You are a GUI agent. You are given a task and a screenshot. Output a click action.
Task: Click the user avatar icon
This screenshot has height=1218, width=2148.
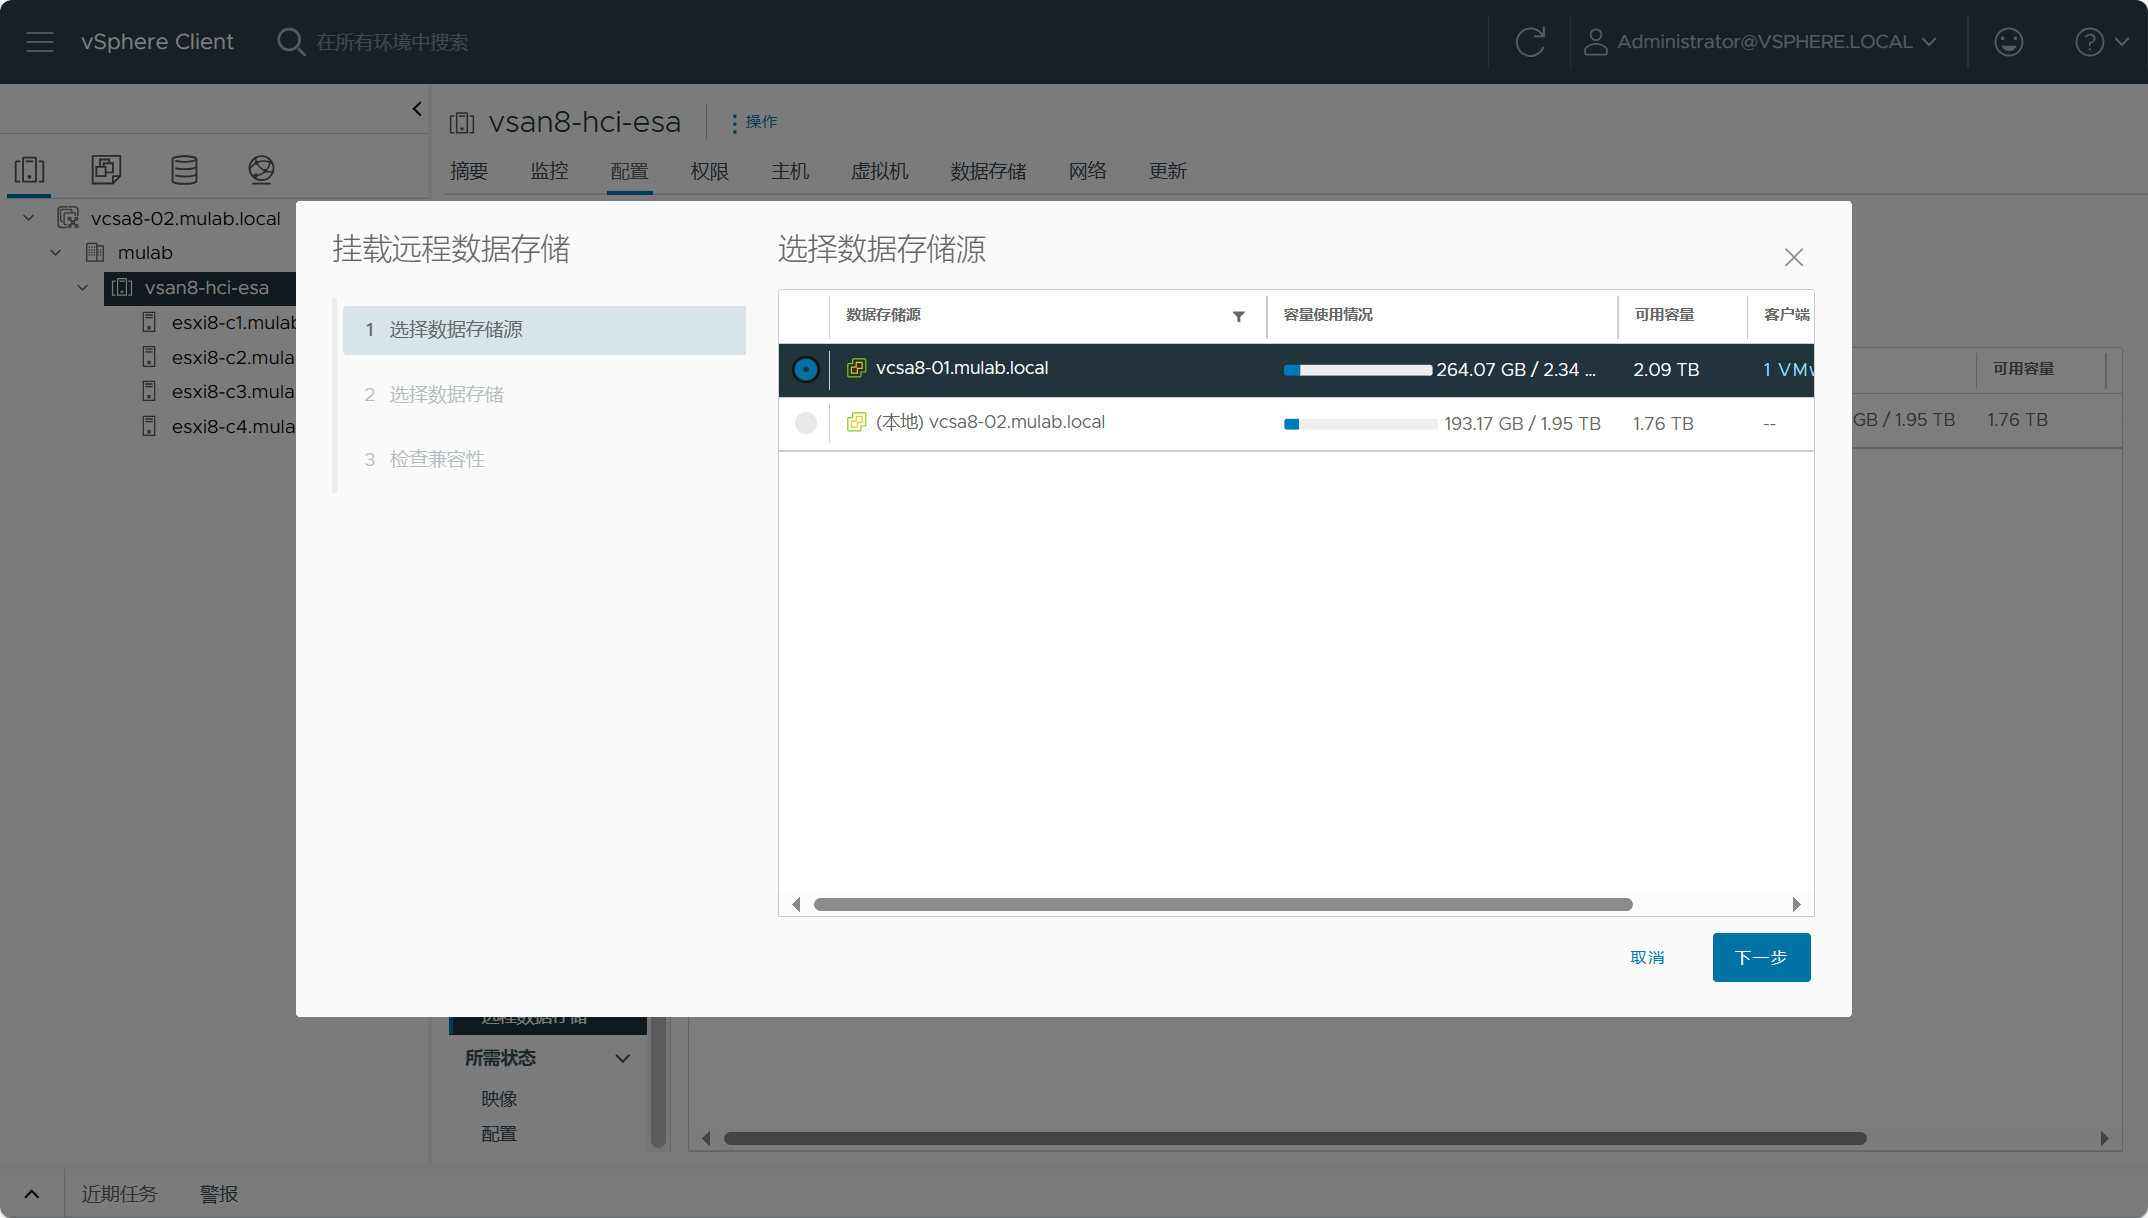click(x=1595, y=42)
